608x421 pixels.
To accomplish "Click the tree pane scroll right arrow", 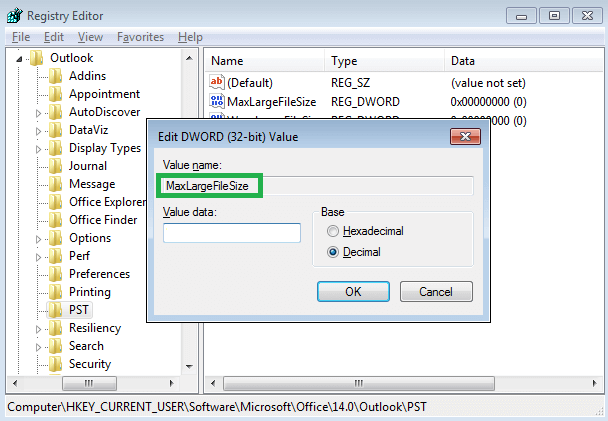I will click(171, 383).
